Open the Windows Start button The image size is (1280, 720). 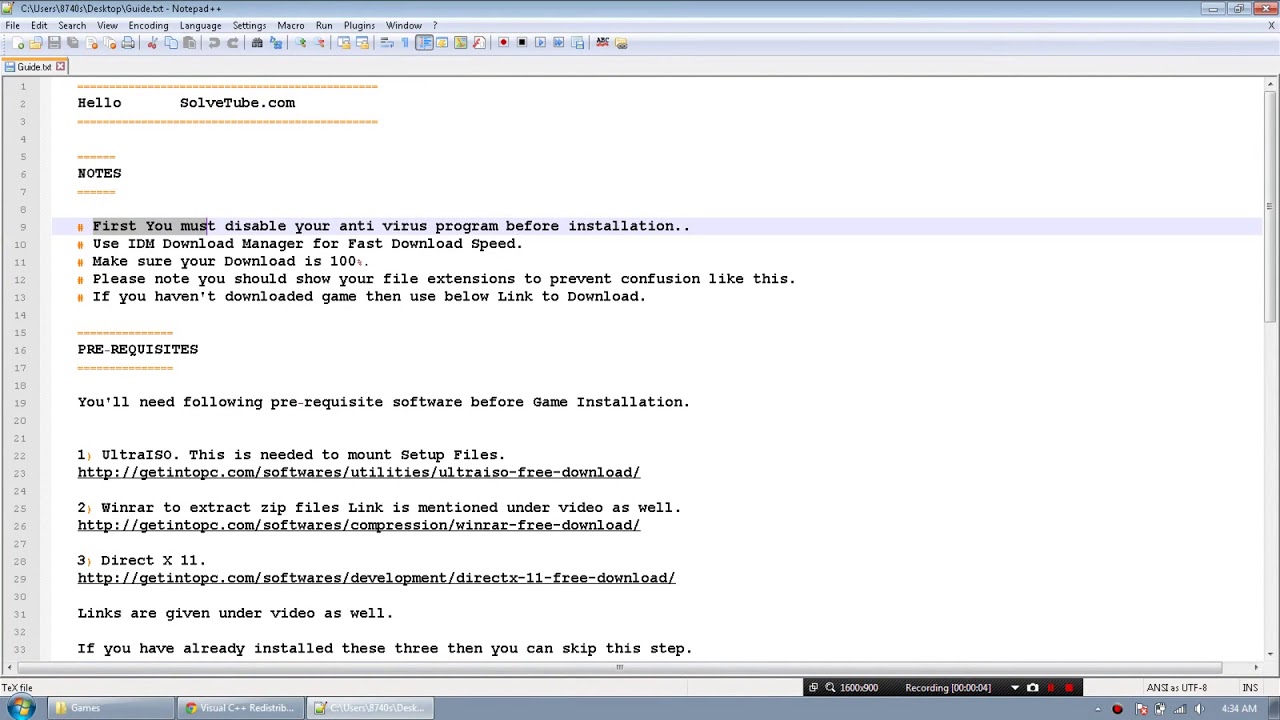(22, 708)
